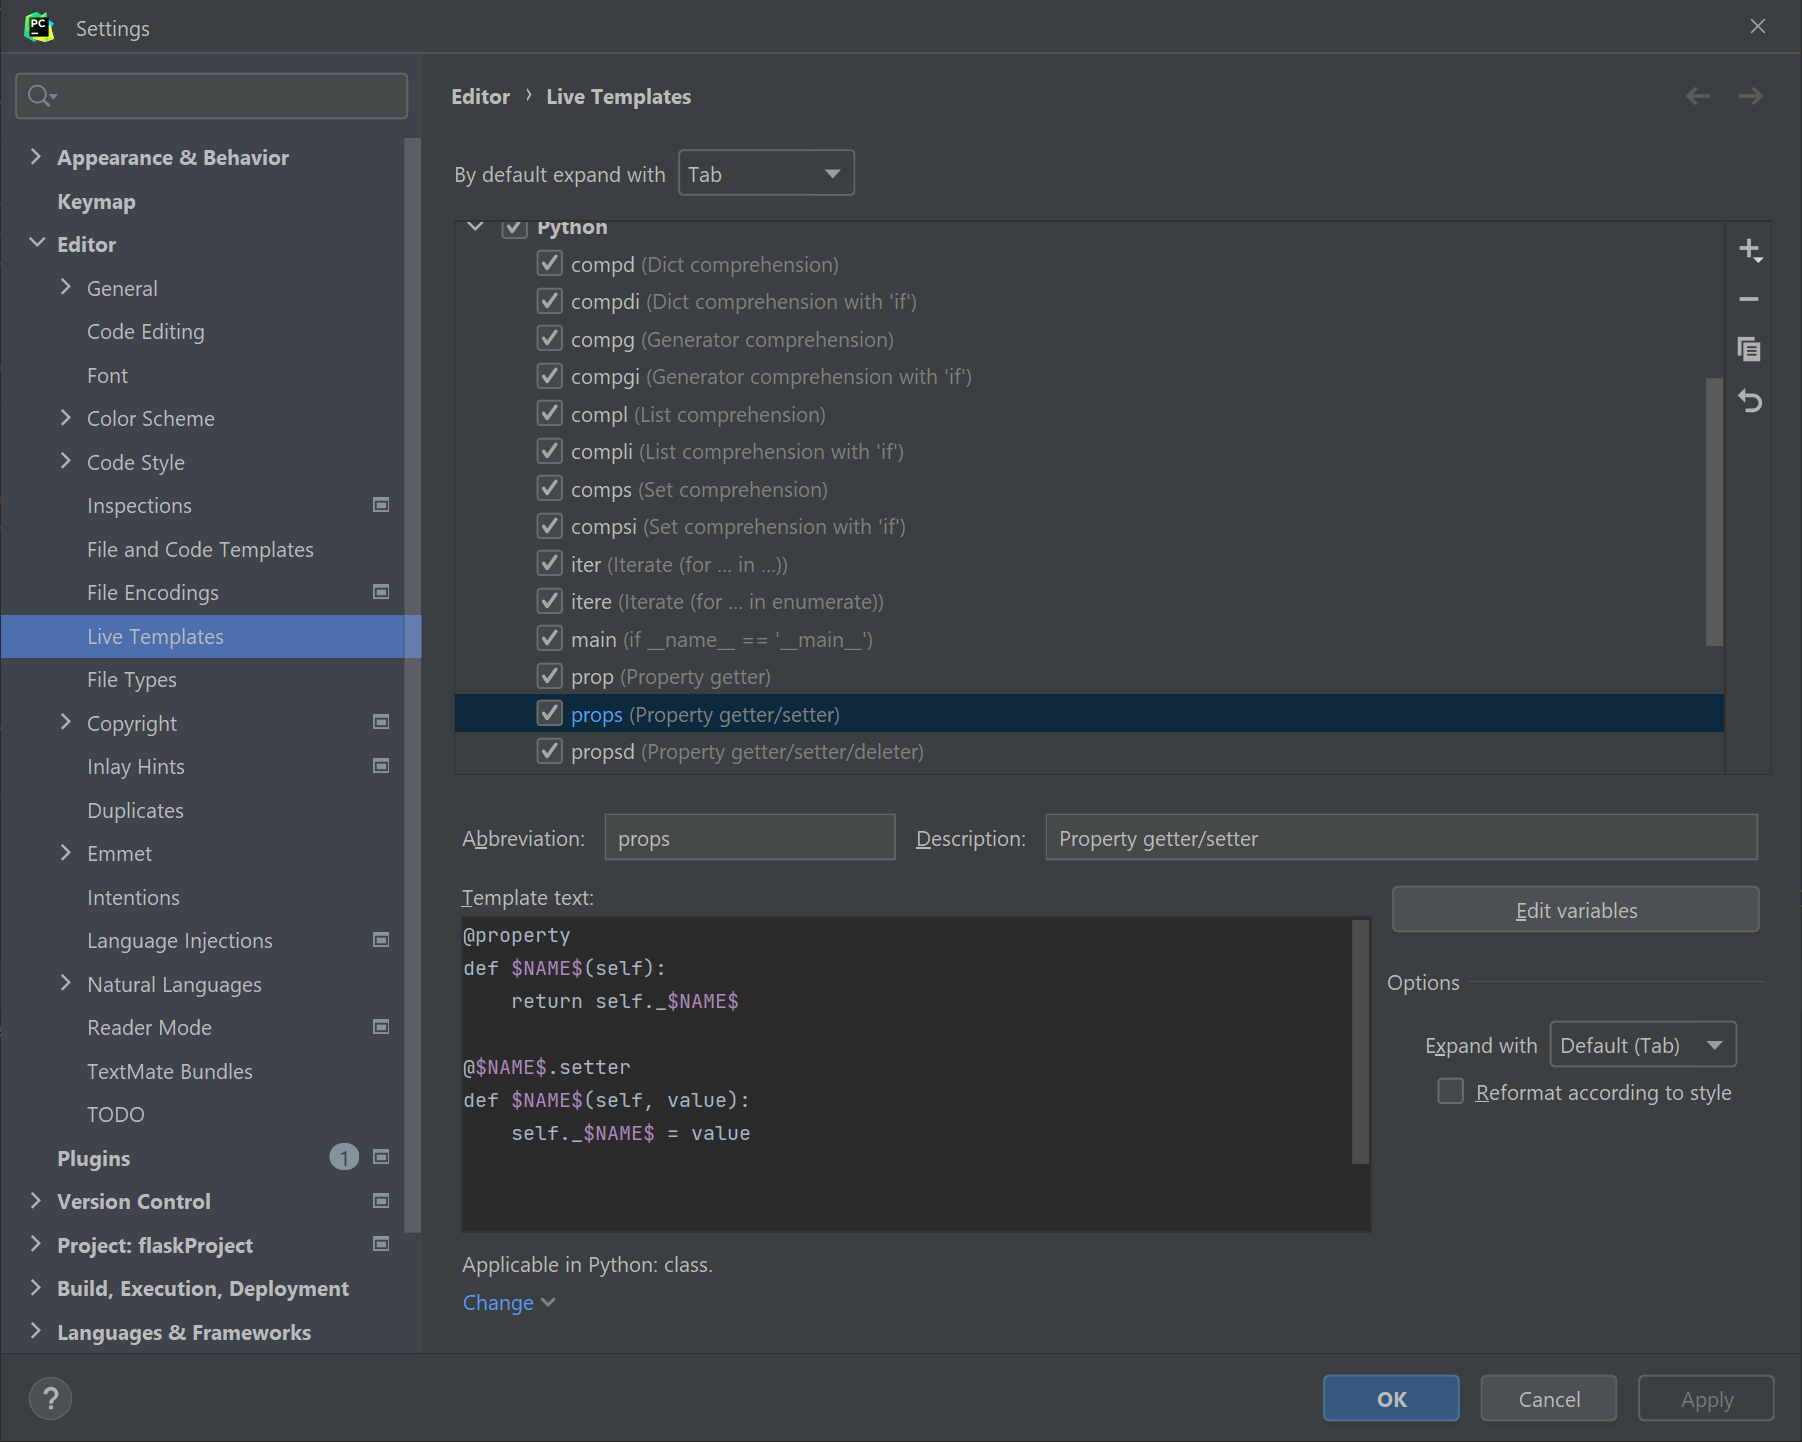Screen dimensions: 1802x1442
Task: Click the Change applicable context link
Action: coord(508,1302)
